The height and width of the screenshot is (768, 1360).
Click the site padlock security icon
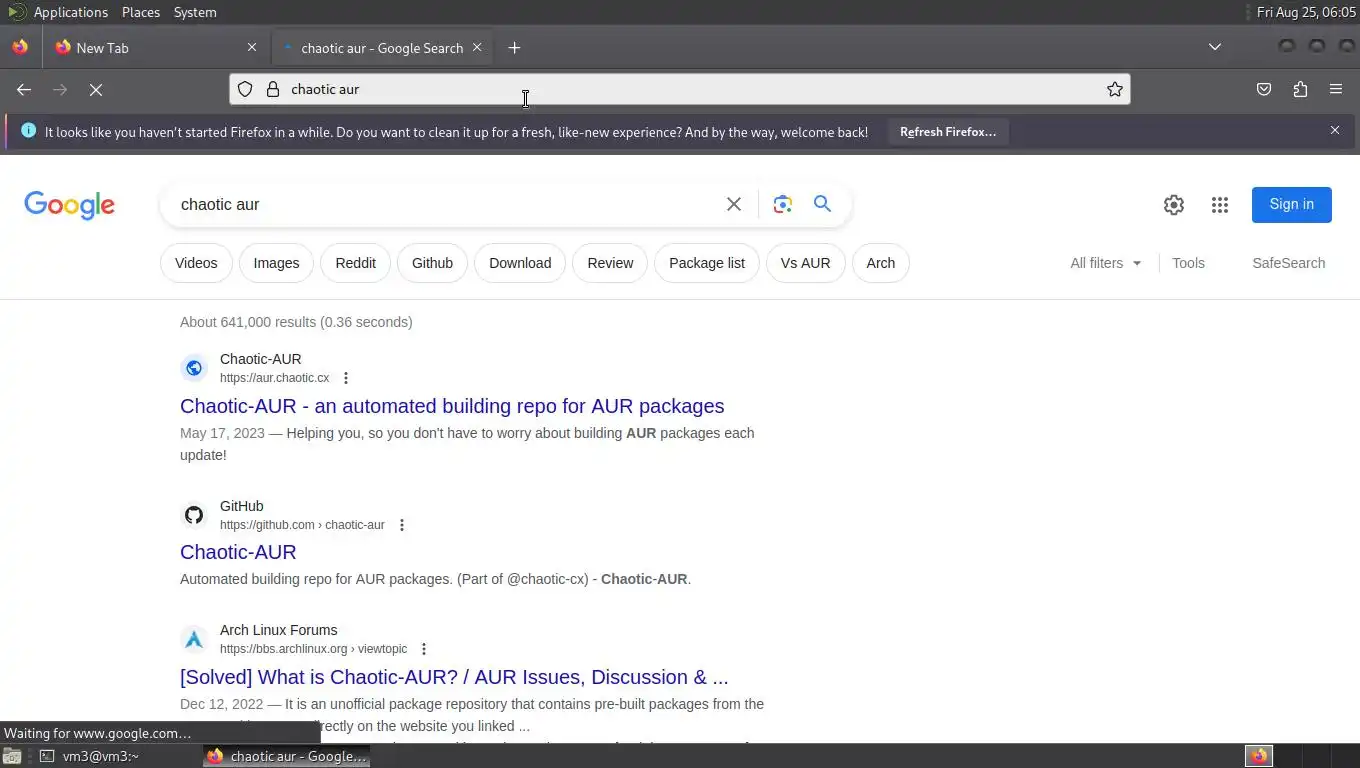272,89
